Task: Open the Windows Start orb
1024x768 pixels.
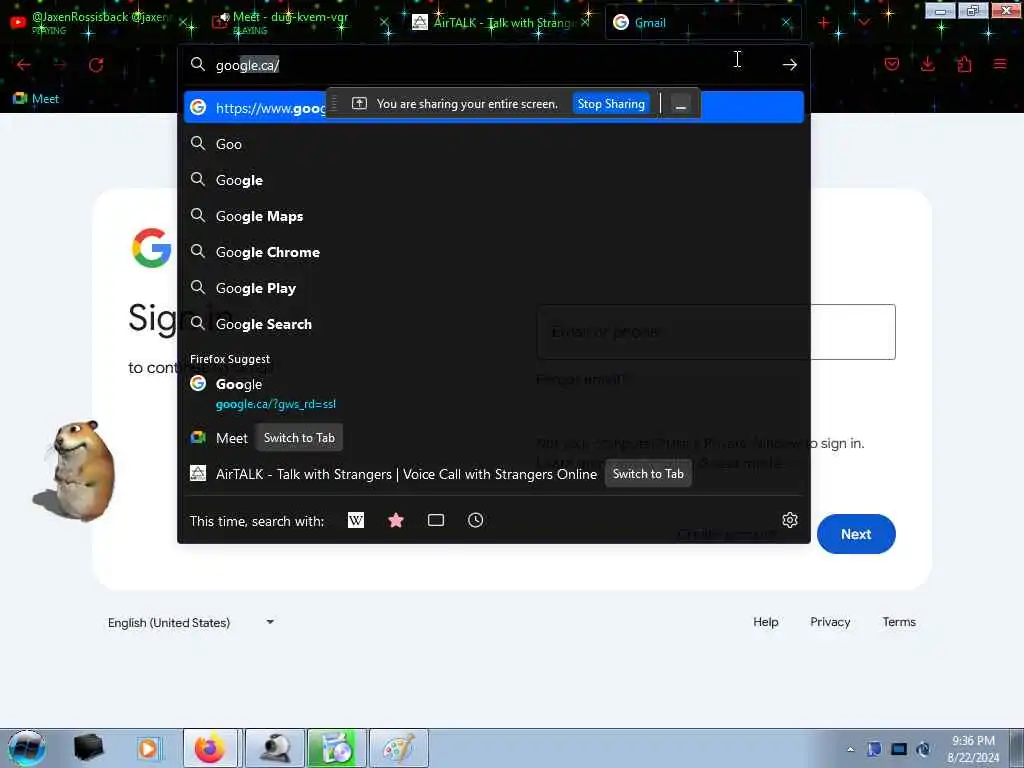Action: (27, 748)
